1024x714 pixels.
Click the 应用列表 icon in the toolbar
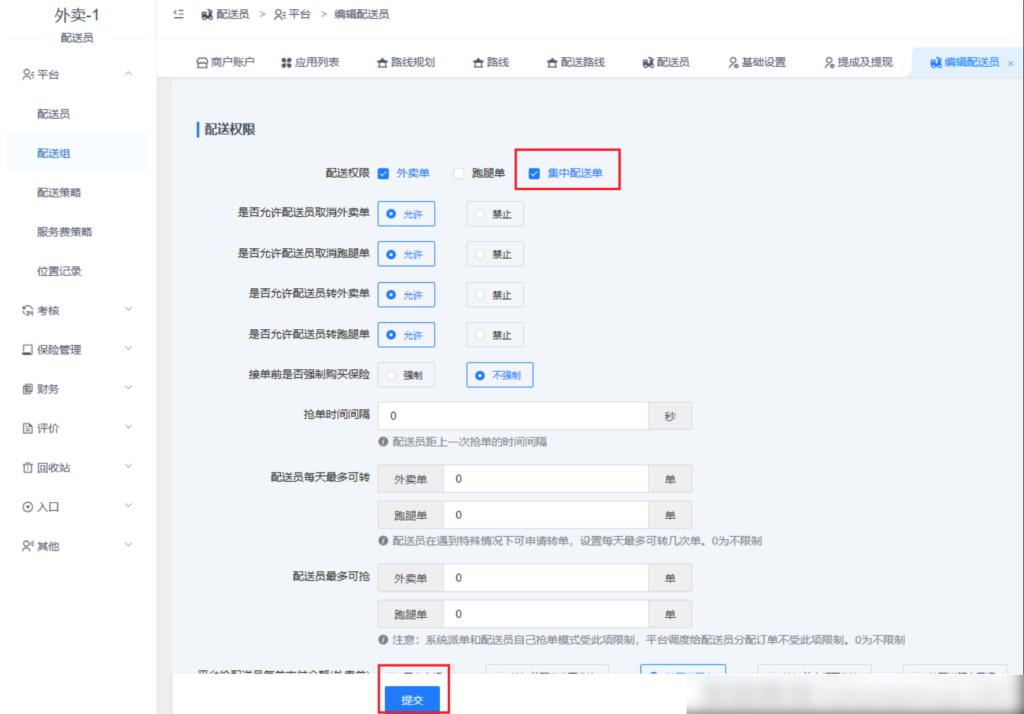(286, 61)
